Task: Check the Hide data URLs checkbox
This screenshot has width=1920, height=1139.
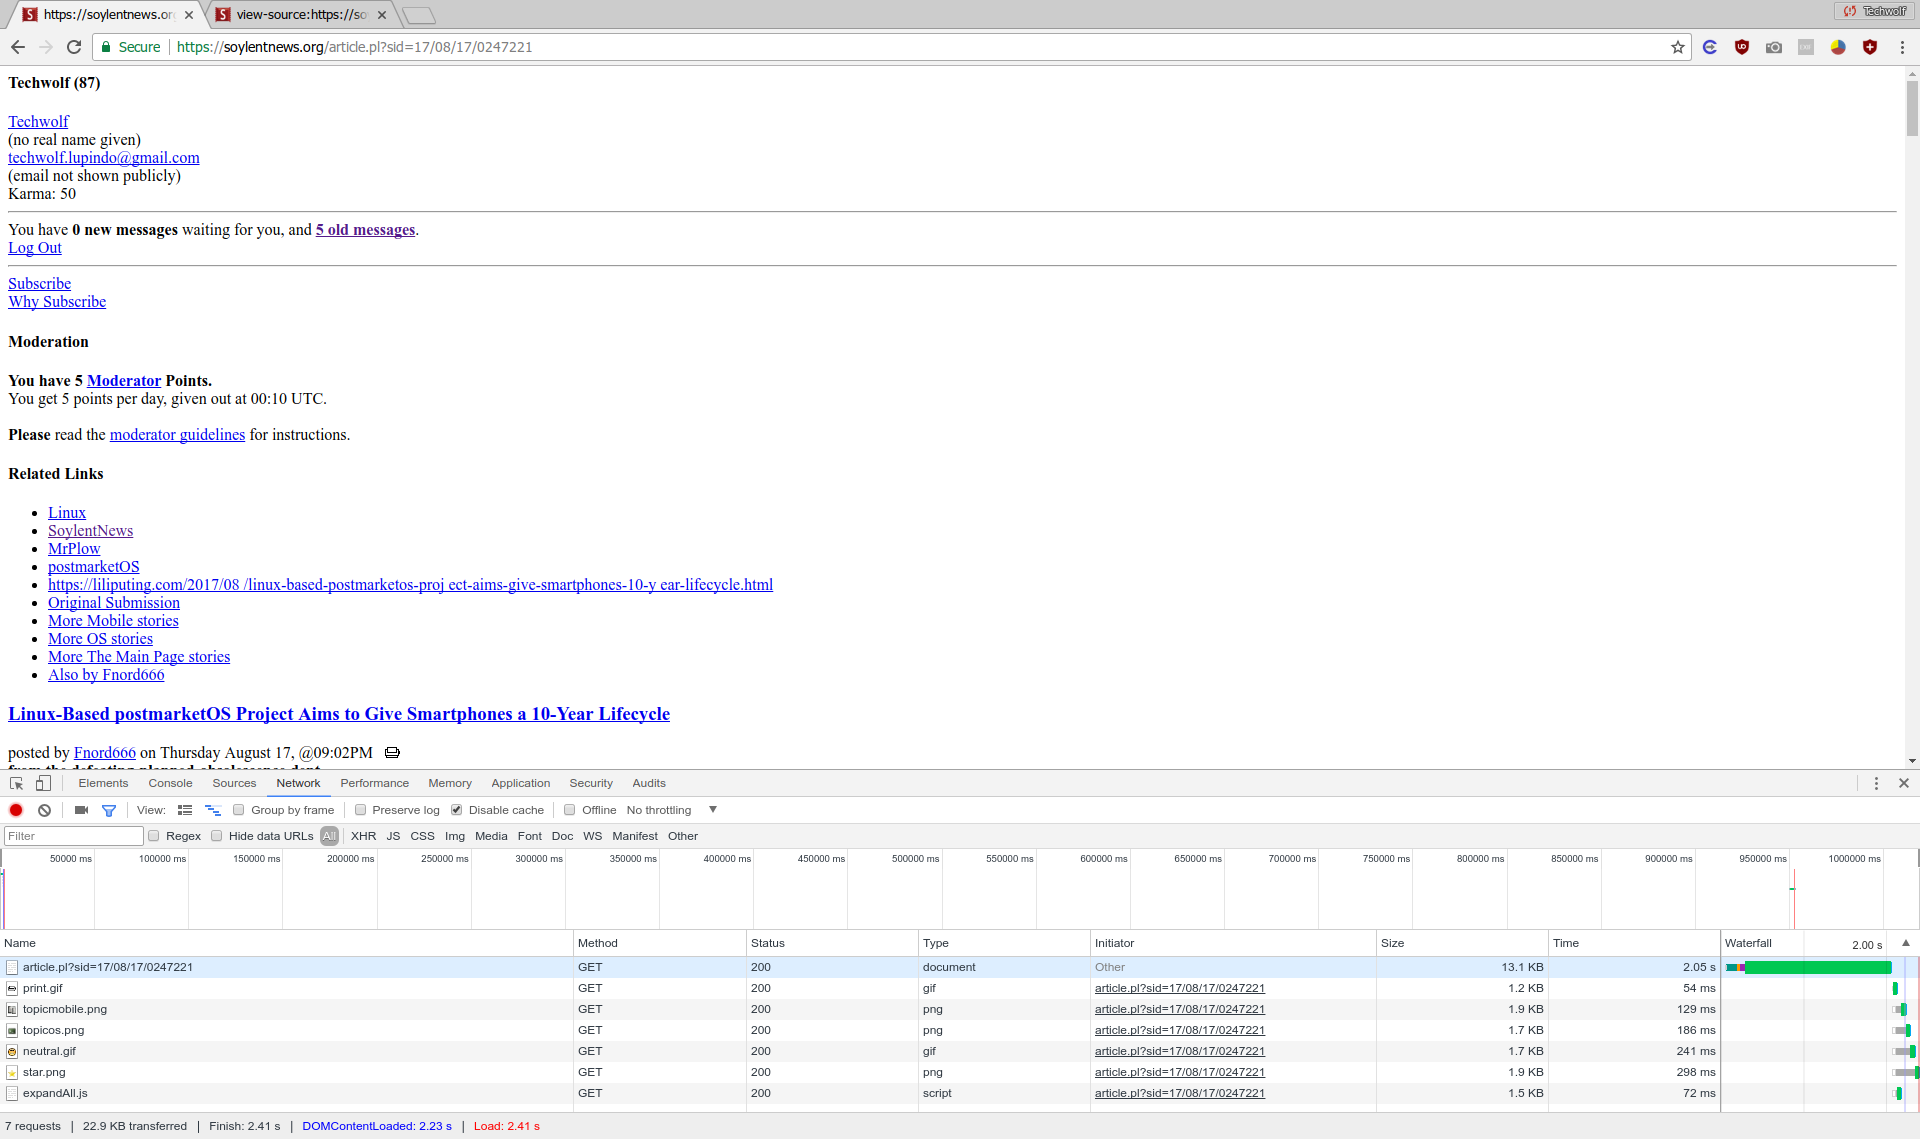Action: [217, 836]
